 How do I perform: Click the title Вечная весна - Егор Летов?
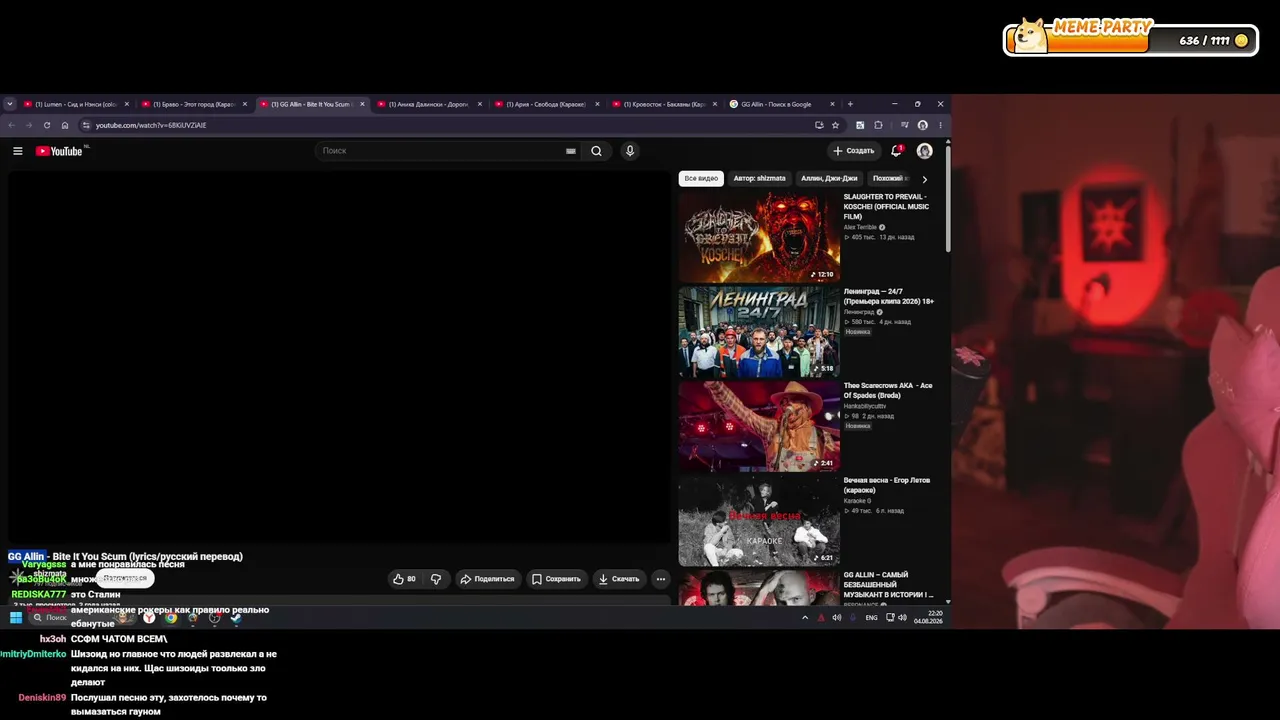[x=887, y=485]
